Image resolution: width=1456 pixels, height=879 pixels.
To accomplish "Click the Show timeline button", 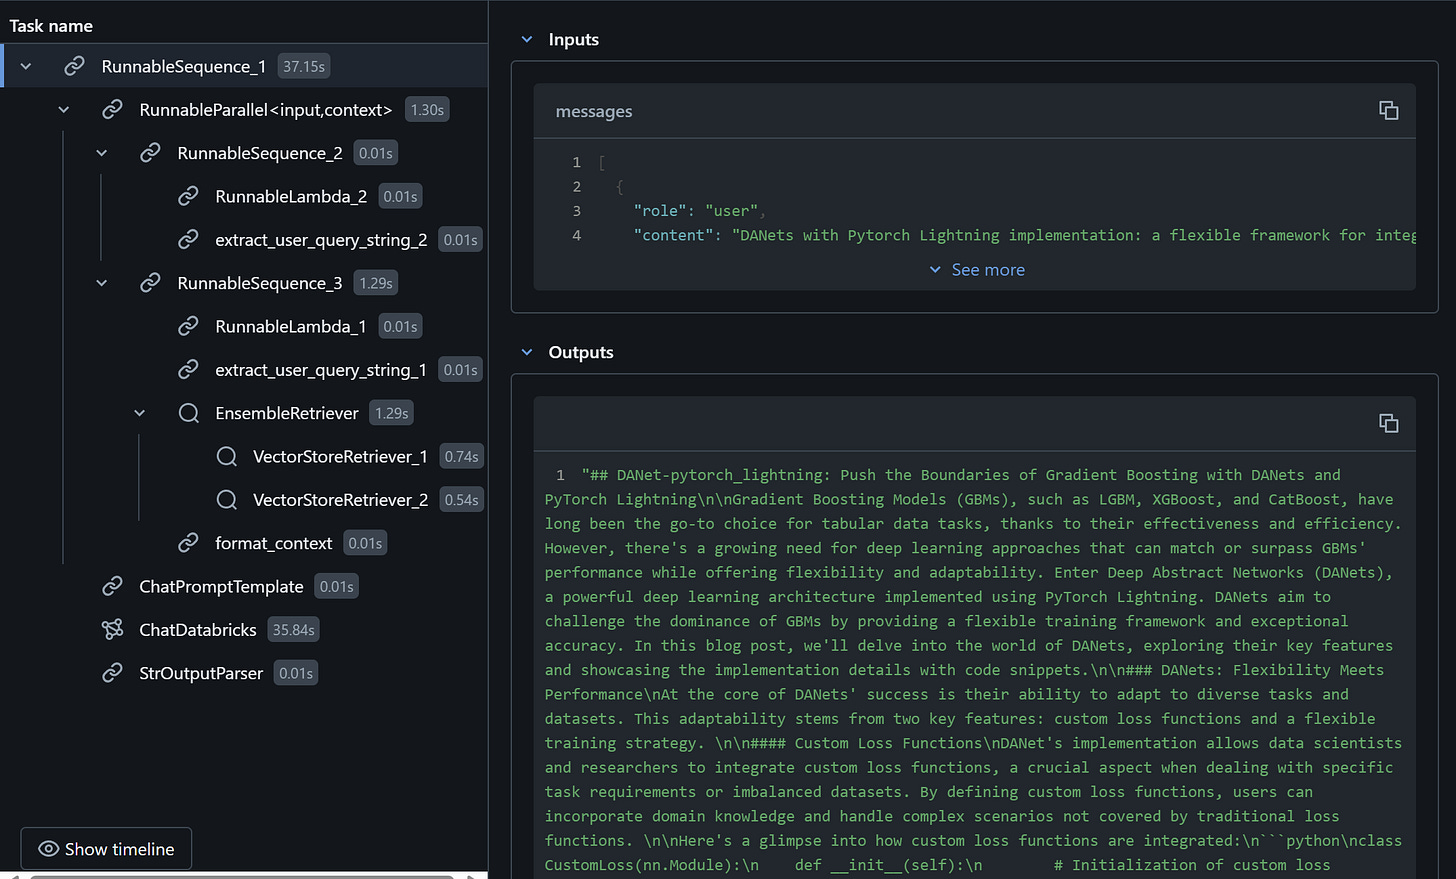I will pyautogui.click(x=106, y=849).
